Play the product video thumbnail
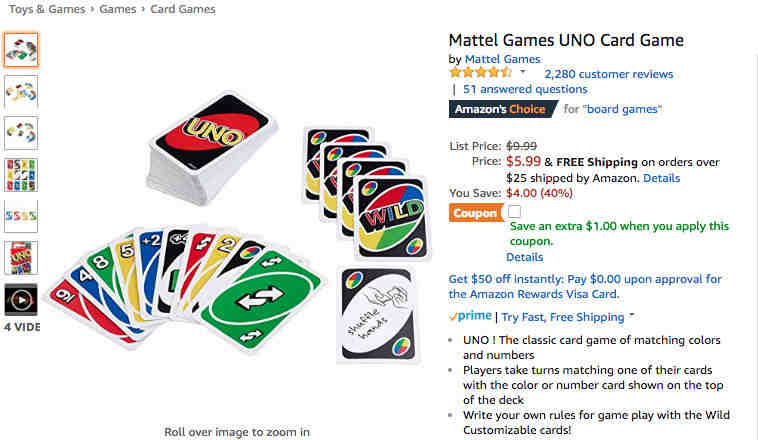758x440 pixels. [21, 300]
